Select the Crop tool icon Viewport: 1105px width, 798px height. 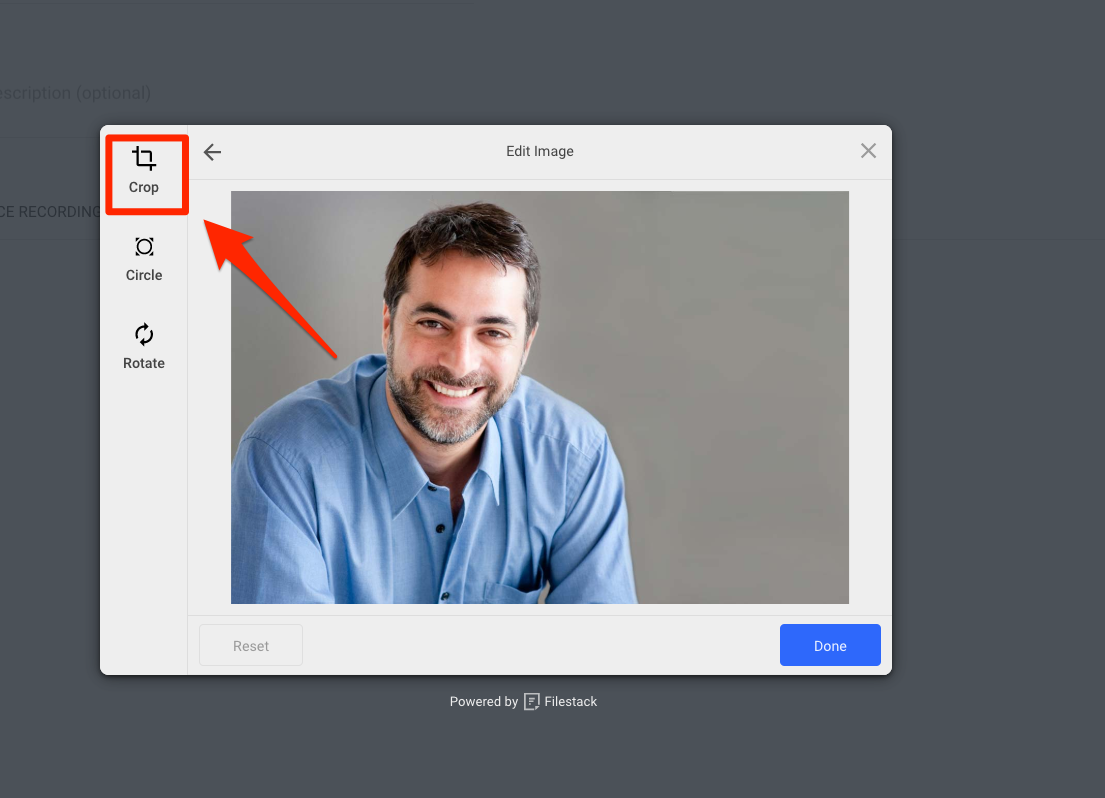coord(144,157)
